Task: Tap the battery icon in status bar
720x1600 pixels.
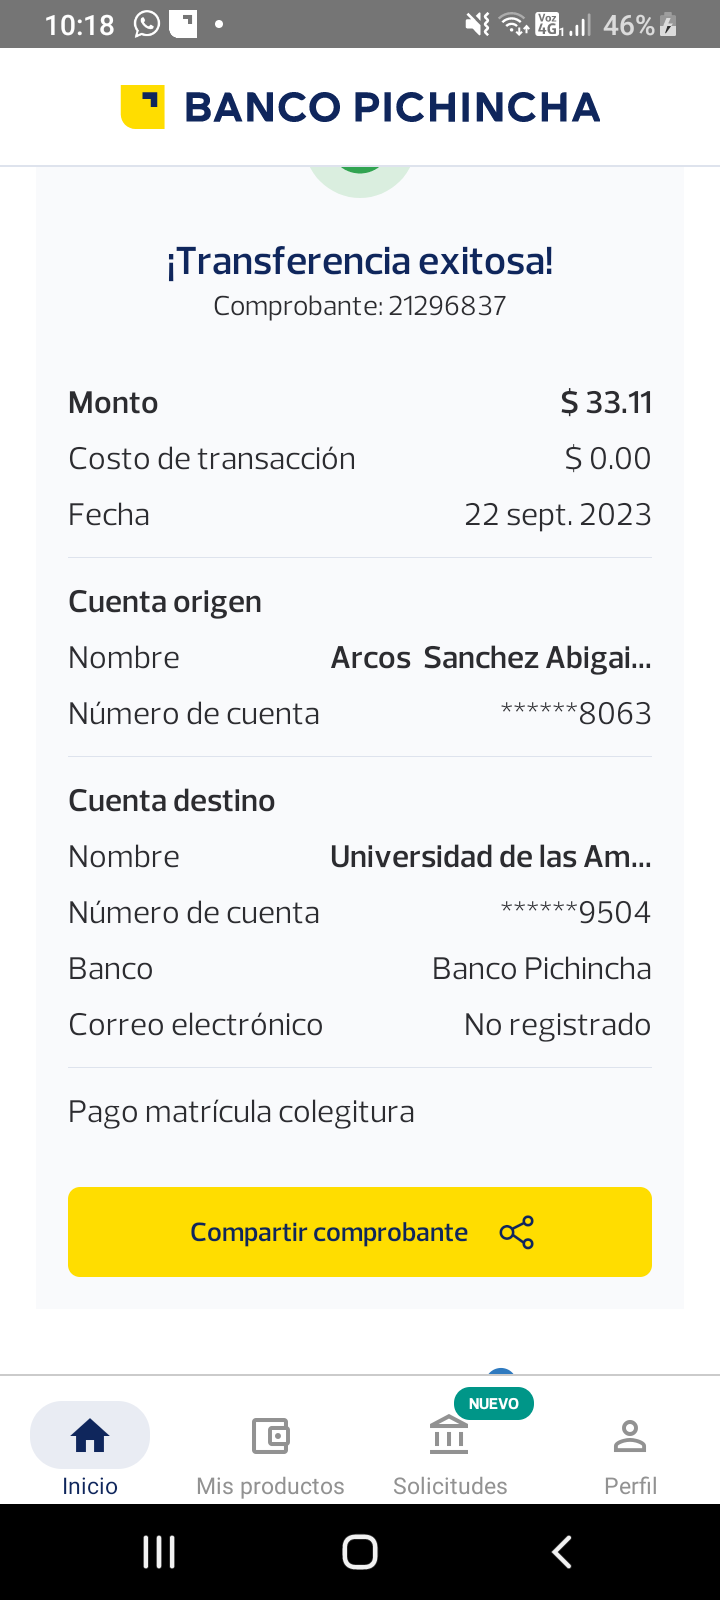Action: pyautogui.click(x=669, y=25)
